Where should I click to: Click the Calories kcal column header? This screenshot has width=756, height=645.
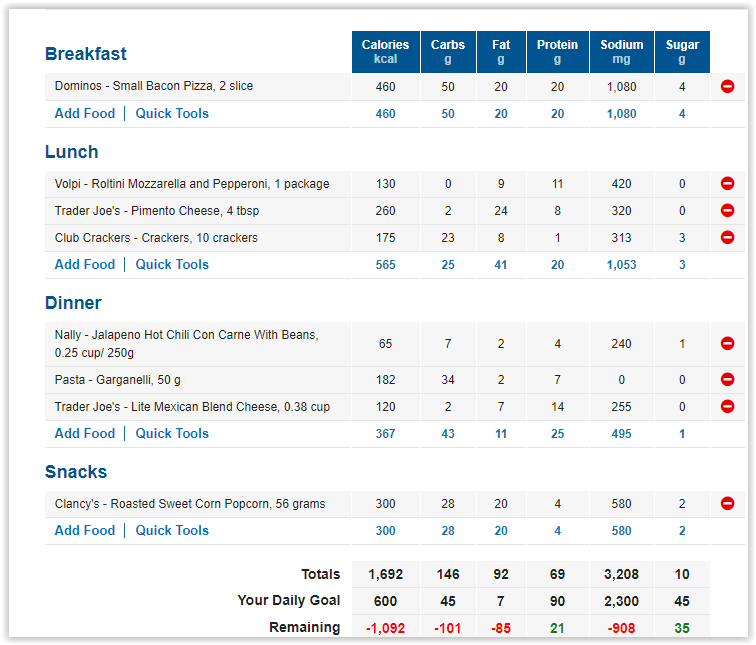click(x=386, y=52)
